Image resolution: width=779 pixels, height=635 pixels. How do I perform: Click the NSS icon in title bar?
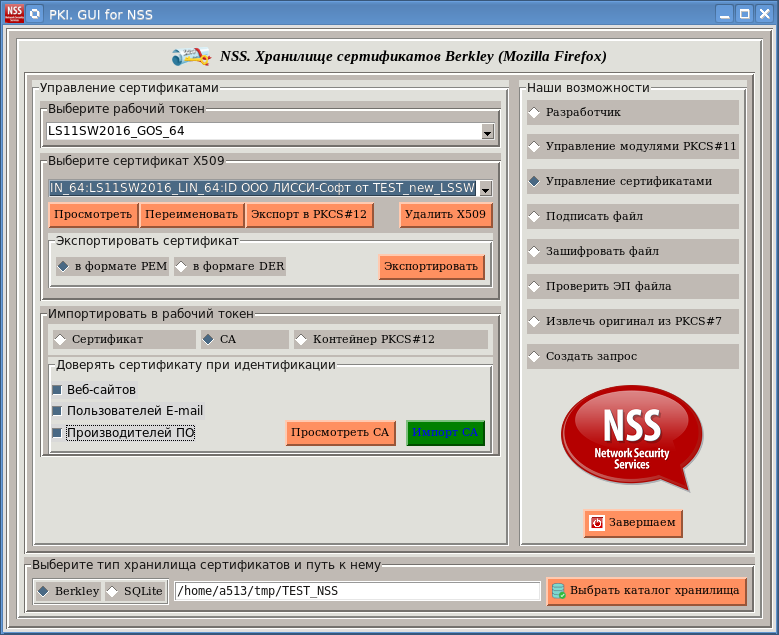pyautogui.click(x=13, y=13)
